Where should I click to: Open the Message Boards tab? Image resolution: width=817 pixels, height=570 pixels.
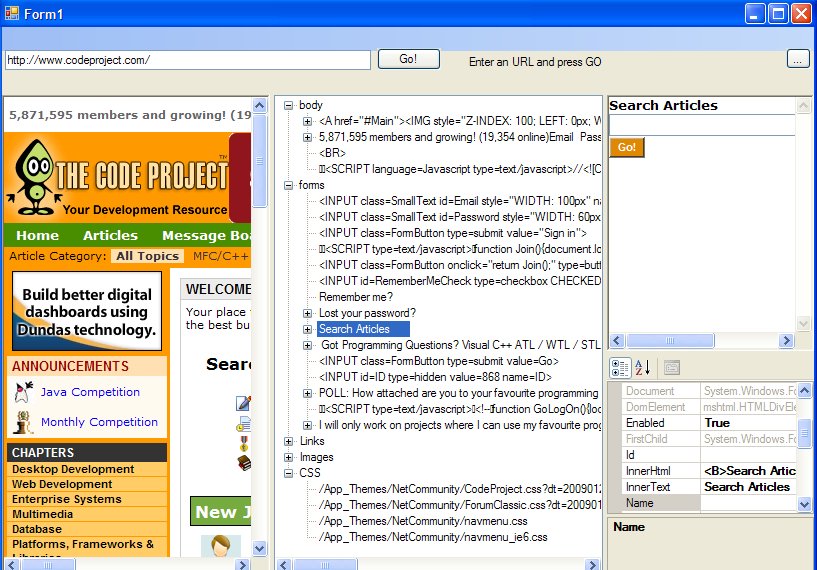tap(206, 236)
